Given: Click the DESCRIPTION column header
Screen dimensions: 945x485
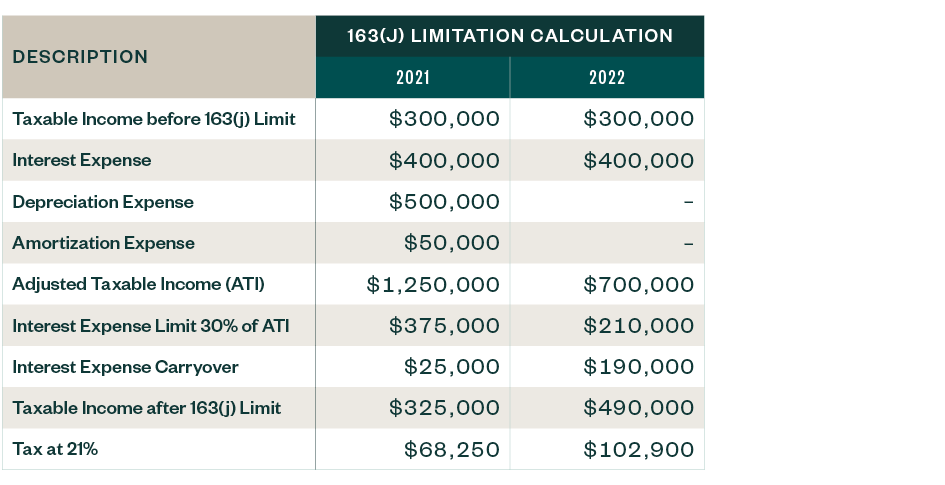Looking at the screenshot, I should tap(80, 57).
